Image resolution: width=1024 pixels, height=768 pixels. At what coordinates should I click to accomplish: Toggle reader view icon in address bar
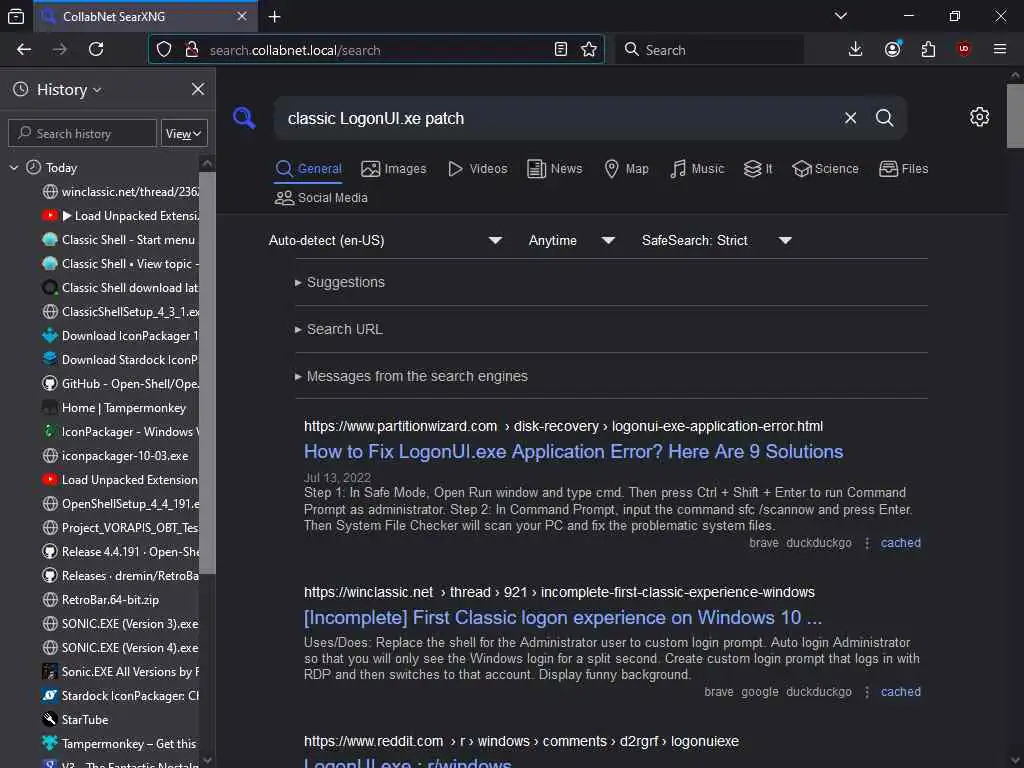tap(560, 50)
